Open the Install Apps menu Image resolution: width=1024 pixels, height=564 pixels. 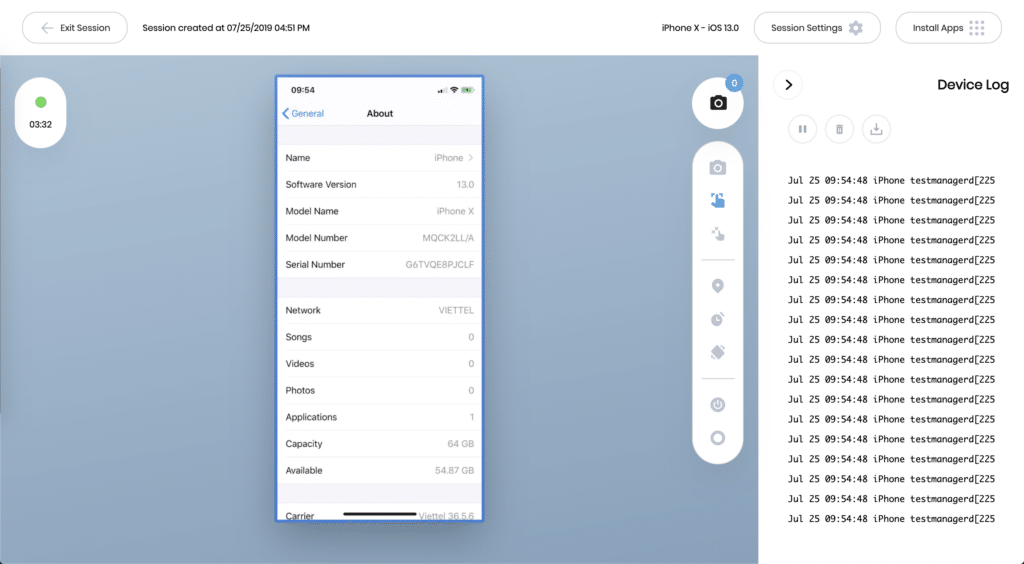tap(948, 28)
